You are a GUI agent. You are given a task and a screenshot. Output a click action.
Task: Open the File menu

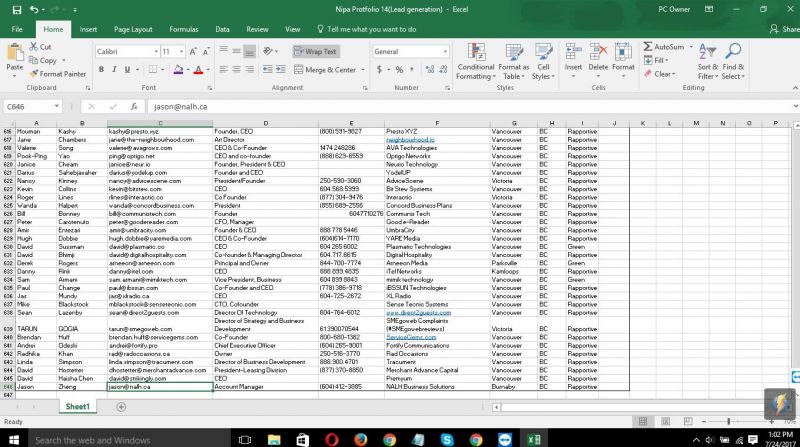pyautogui.click(x=17, y=30)
